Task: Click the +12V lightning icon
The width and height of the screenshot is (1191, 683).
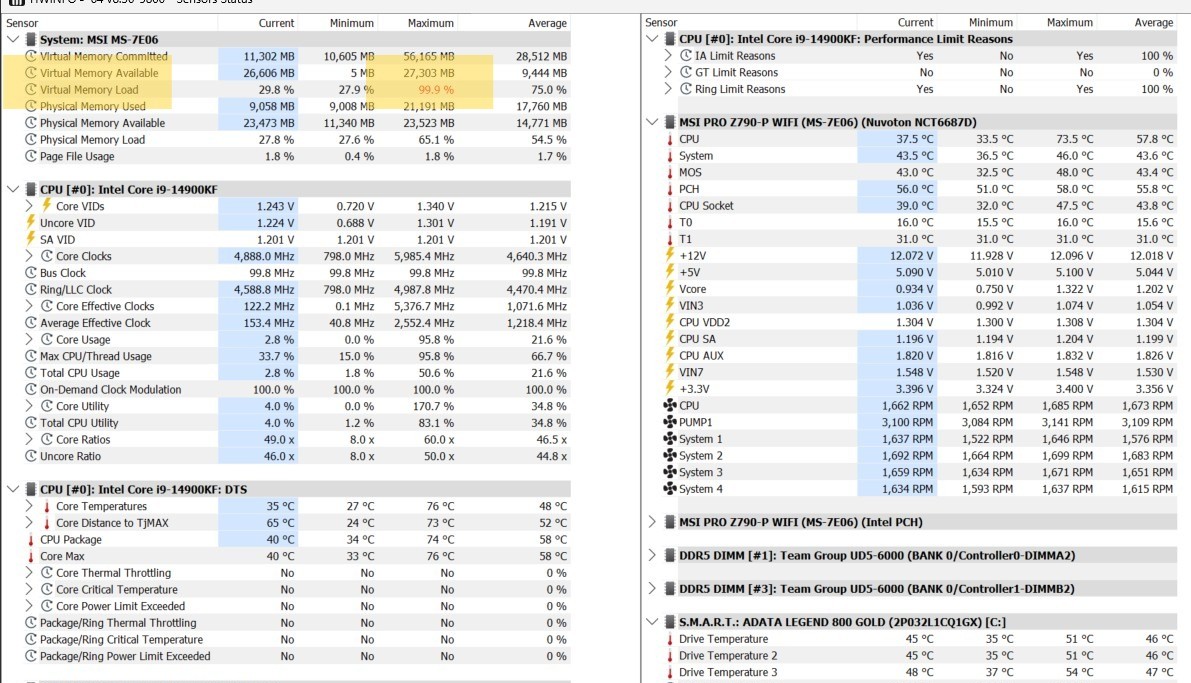Action: (670, 255)
